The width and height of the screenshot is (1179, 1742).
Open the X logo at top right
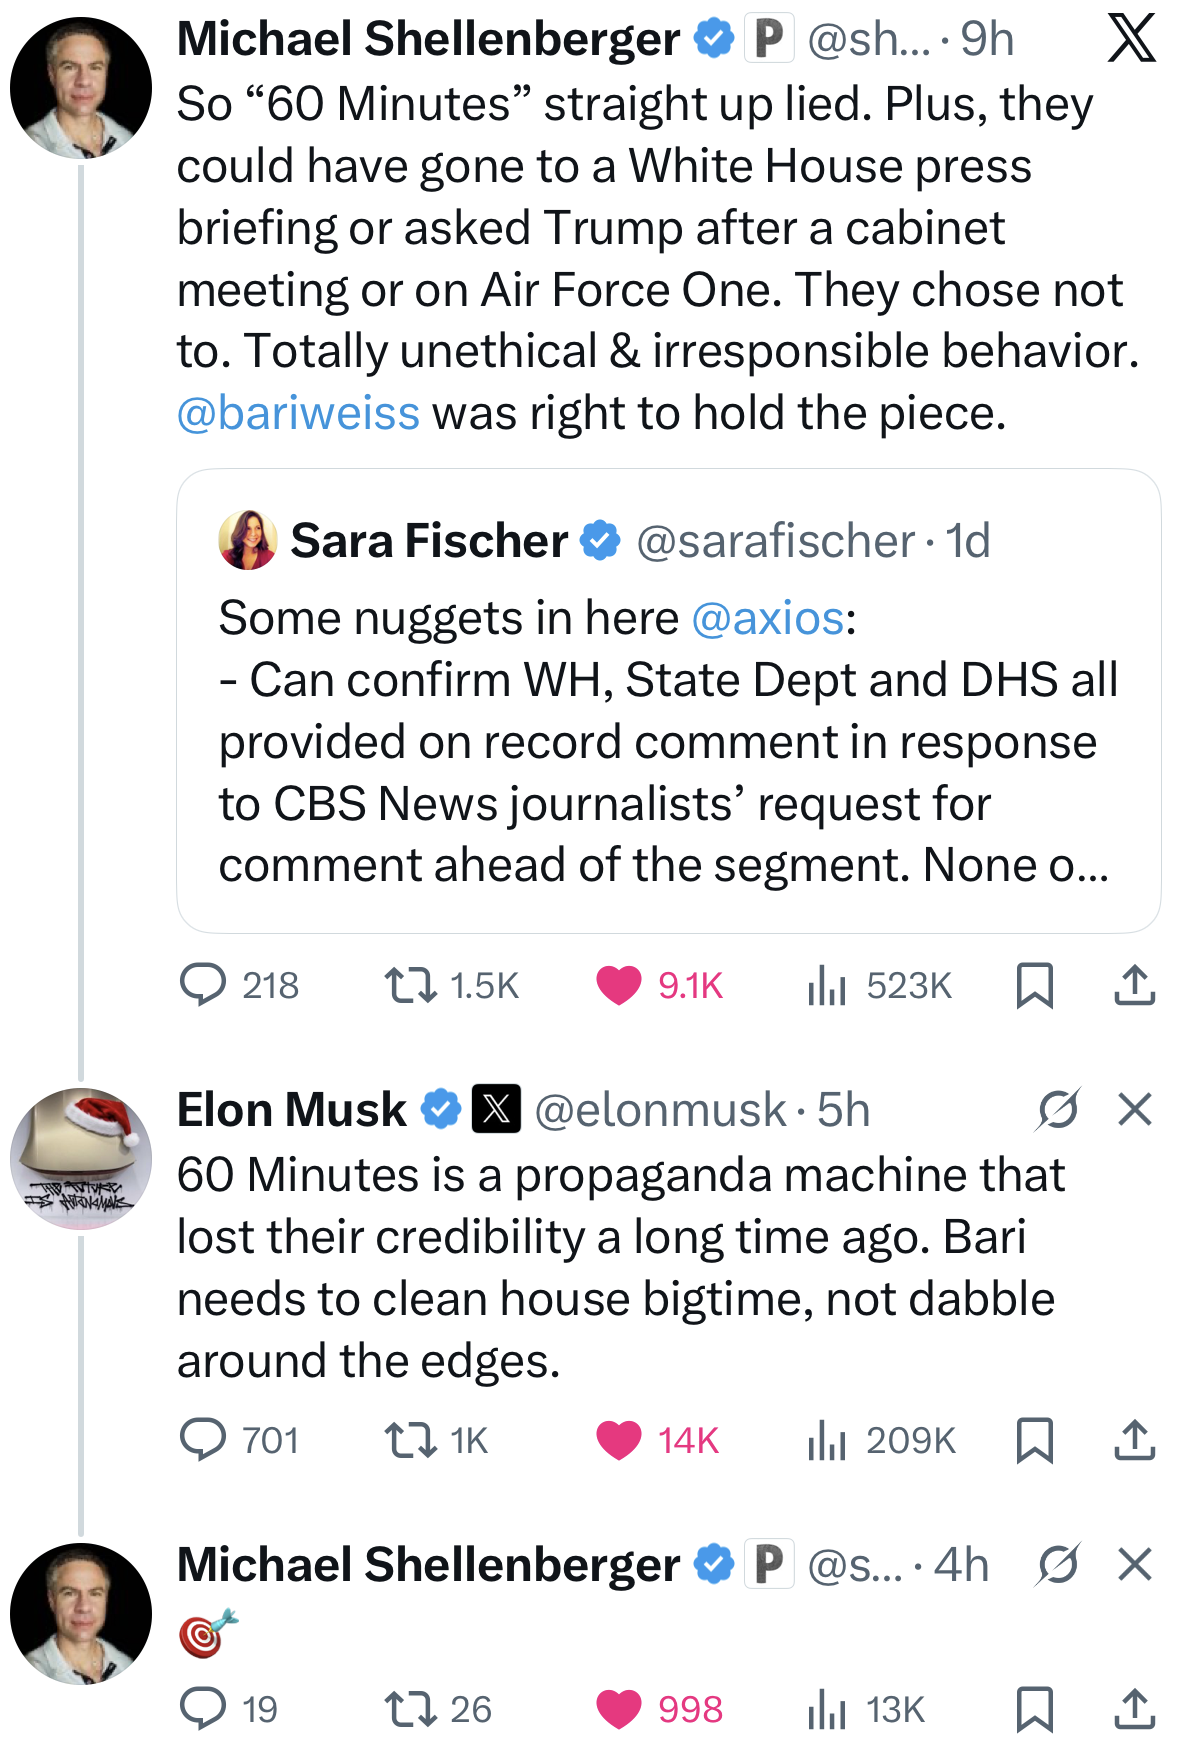tap(1131, 39)
